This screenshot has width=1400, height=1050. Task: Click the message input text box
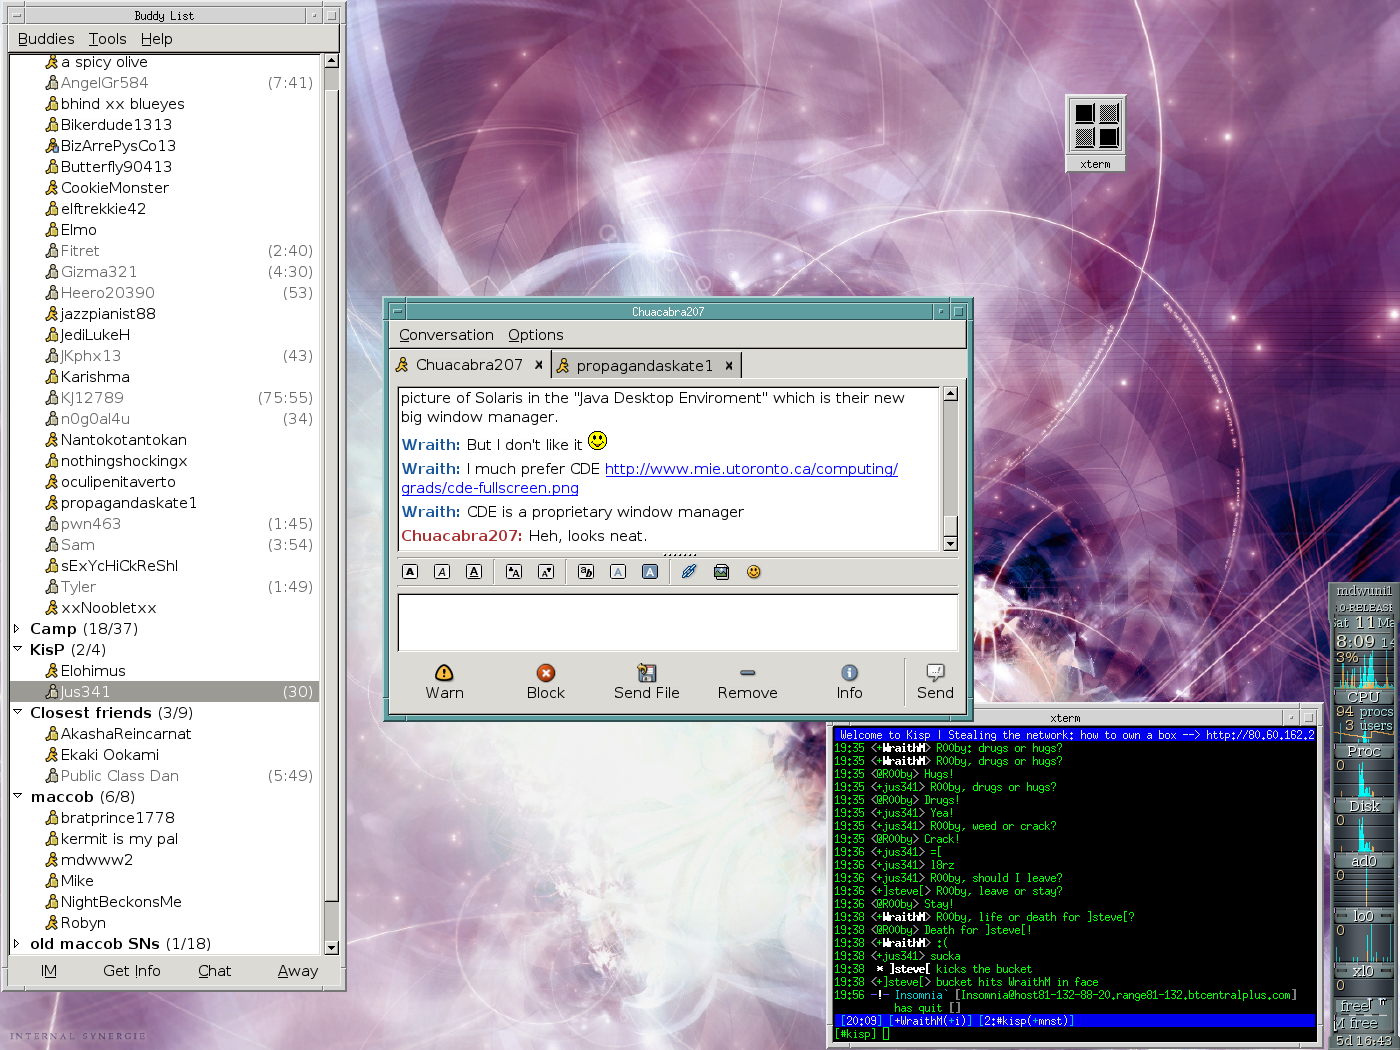point(677,622)
